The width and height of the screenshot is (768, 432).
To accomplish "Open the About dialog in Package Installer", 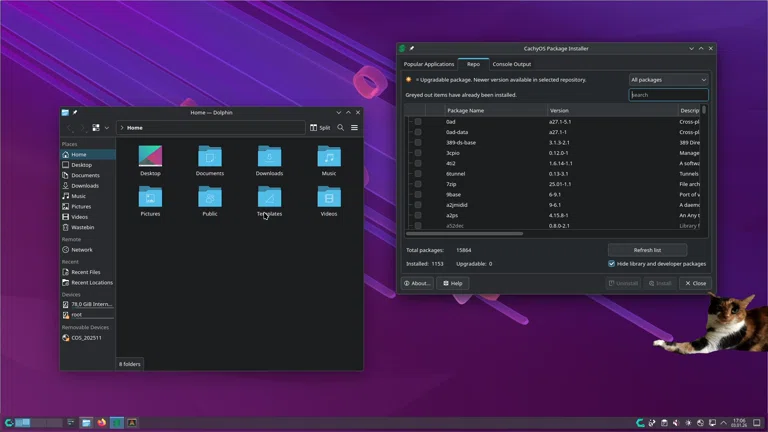I will pos(417,283).
